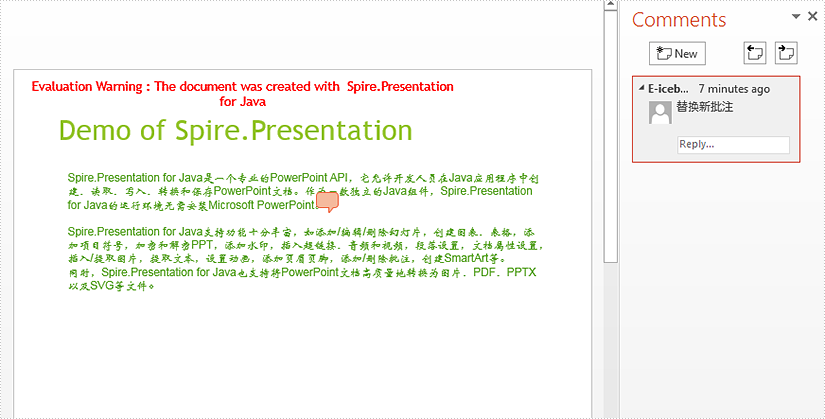825x419 pixels.
Task: Go to the previous comment
Action: click(754, 54)
